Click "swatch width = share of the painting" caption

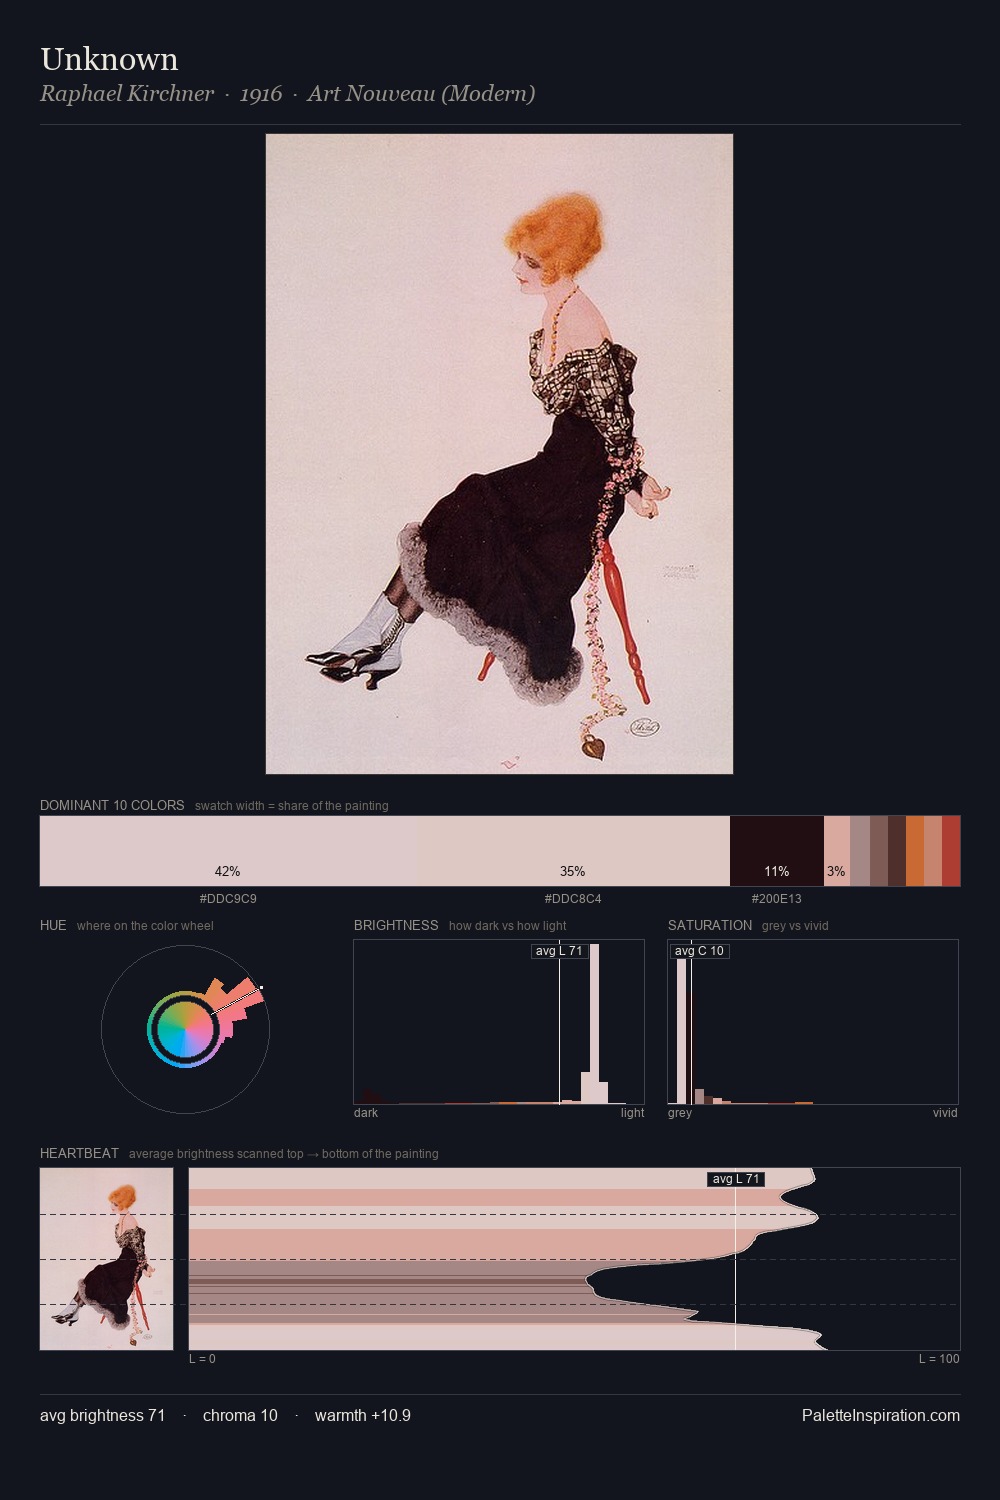292,806
